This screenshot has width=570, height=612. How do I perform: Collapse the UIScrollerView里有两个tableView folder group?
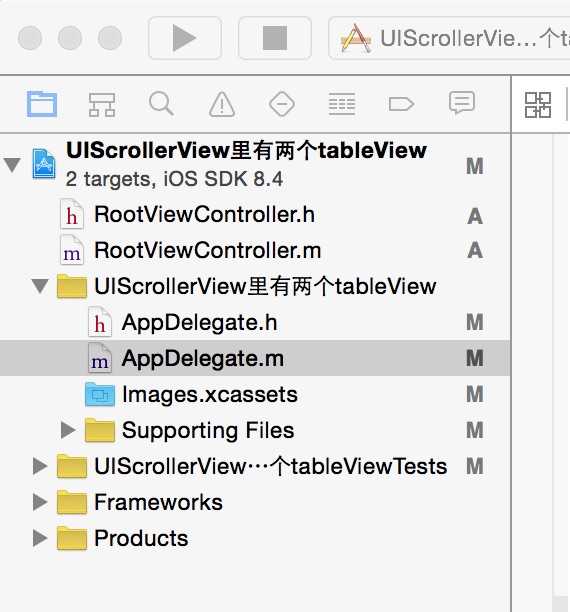click(40, 286)
